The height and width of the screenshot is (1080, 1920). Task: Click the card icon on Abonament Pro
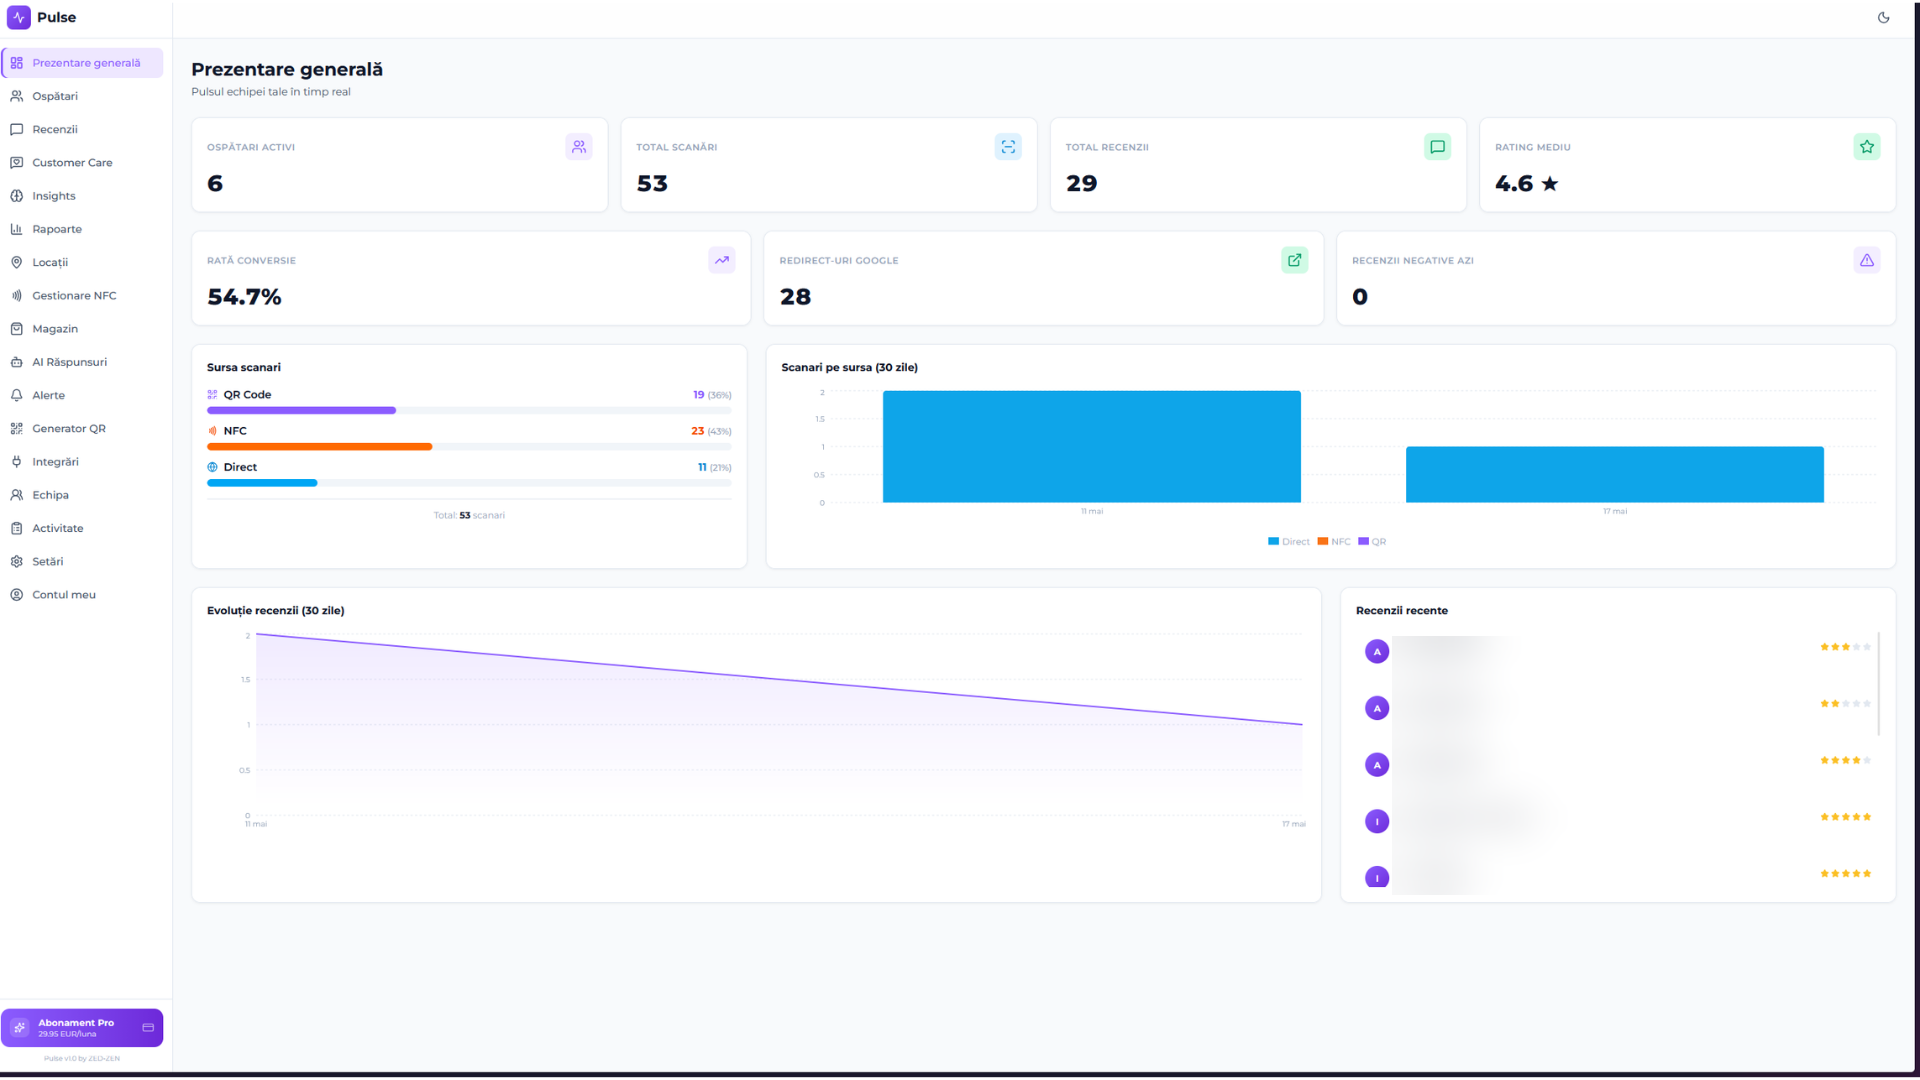pyautogui.click(x=148, y=1028)
